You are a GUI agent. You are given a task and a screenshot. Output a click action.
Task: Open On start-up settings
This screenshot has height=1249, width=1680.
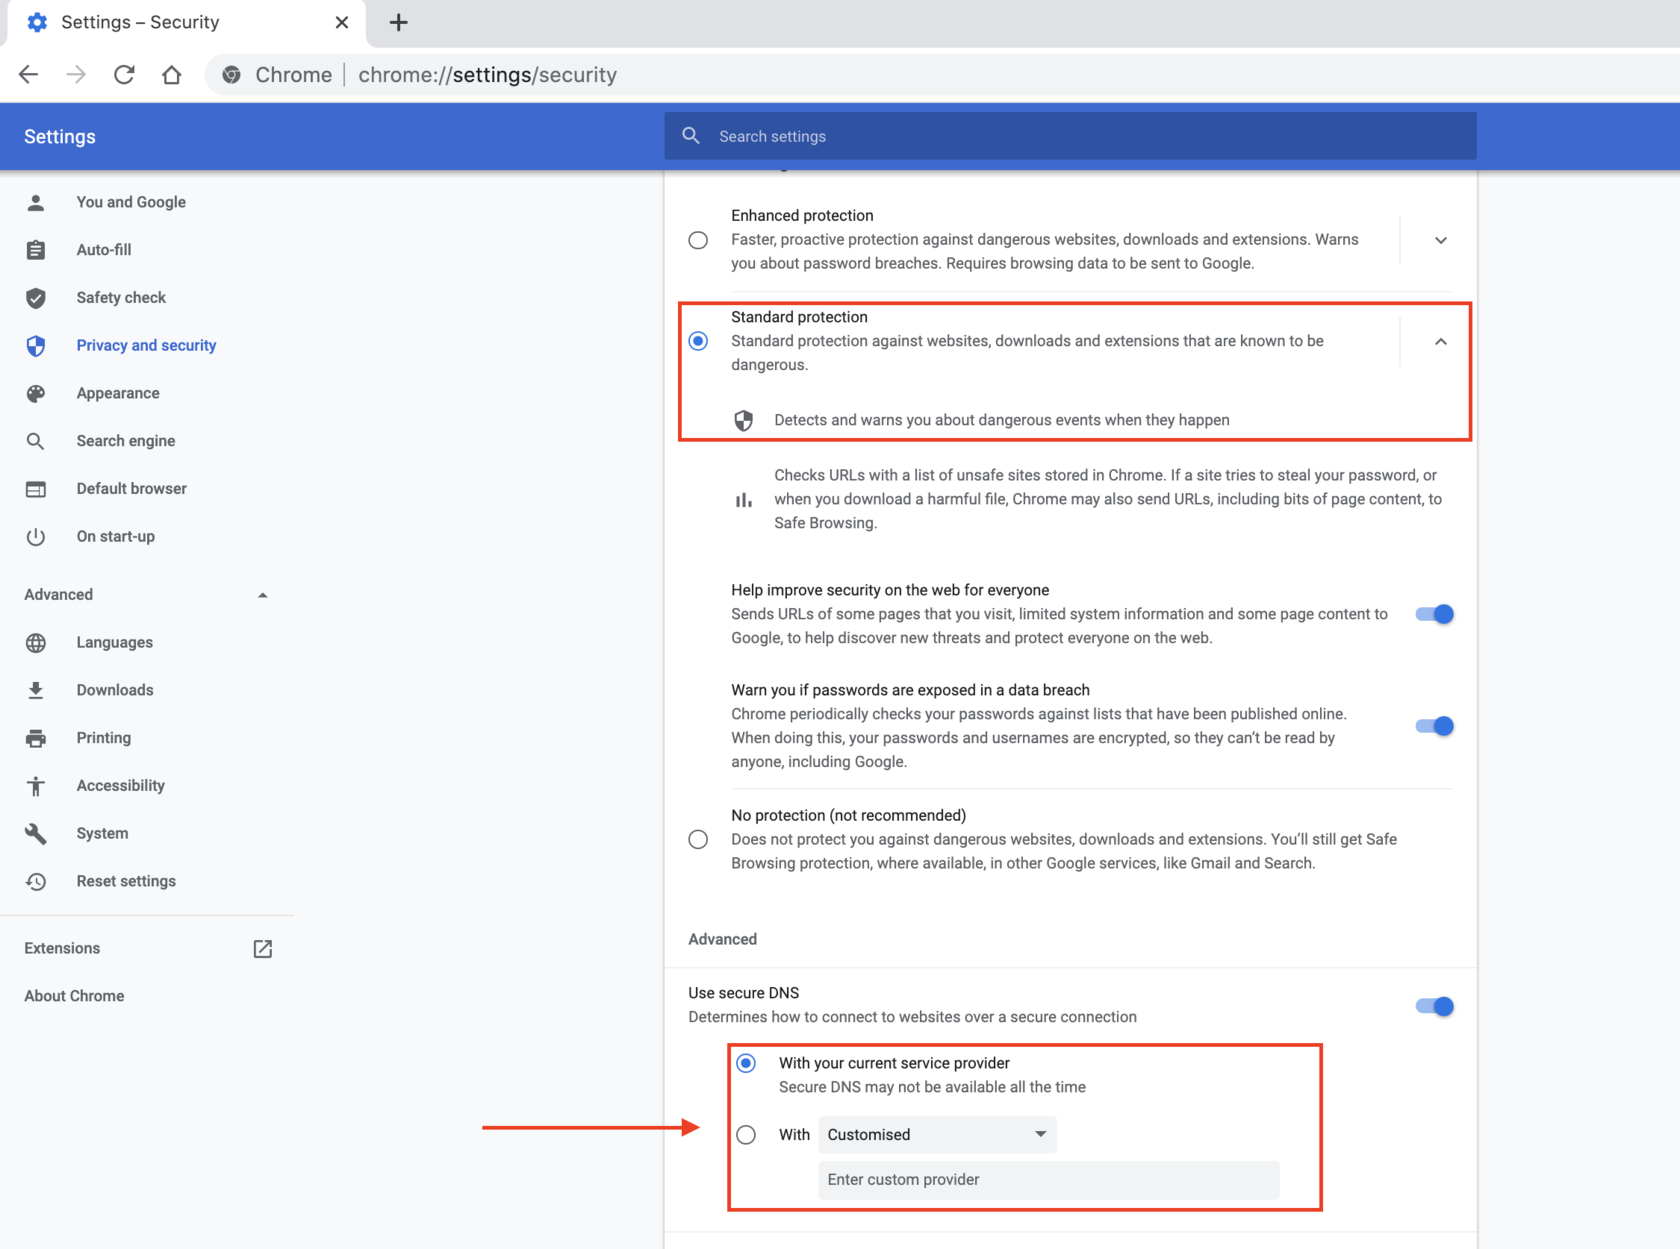click(116, 537)
